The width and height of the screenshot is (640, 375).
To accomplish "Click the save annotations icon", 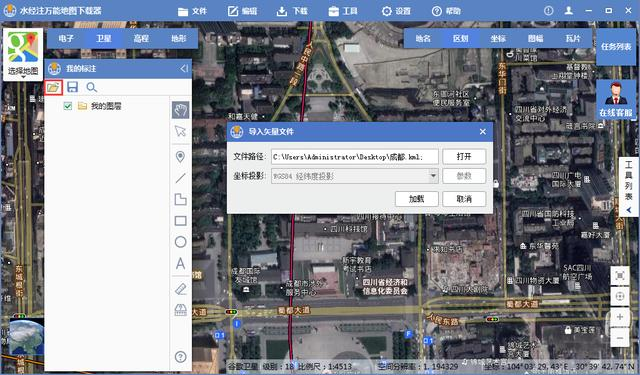I will point(73,87).
